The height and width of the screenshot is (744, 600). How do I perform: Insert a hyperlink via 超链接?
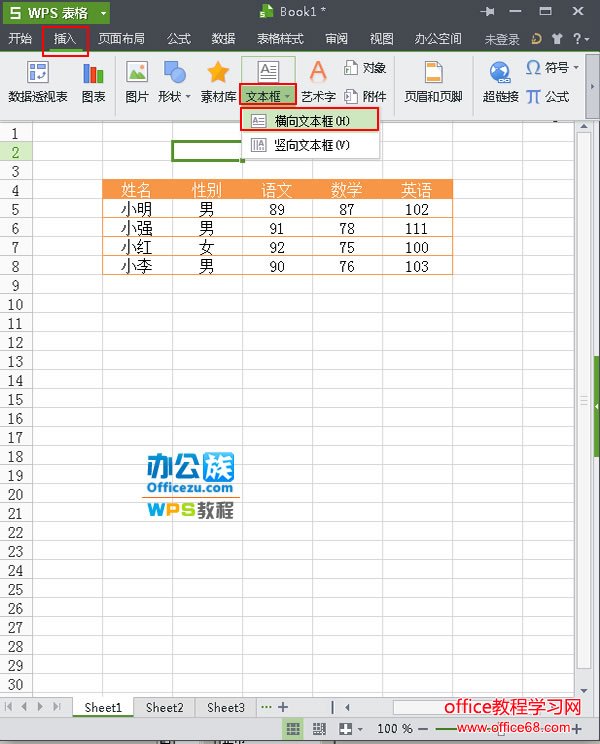click(500, 83)
